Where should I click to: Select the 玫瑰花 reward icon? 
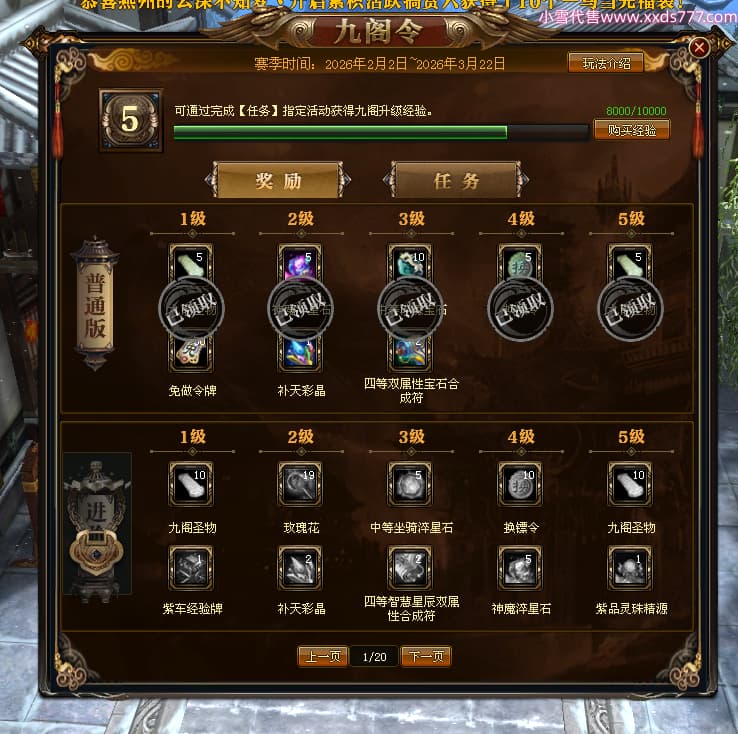pos(300,484)
